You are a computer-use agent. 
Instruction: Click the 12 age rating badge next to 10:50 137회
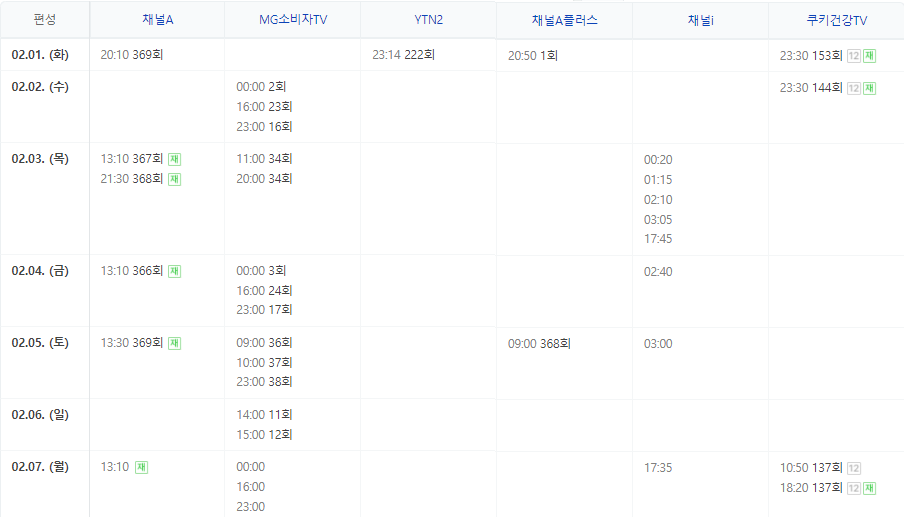coord(854,468)
